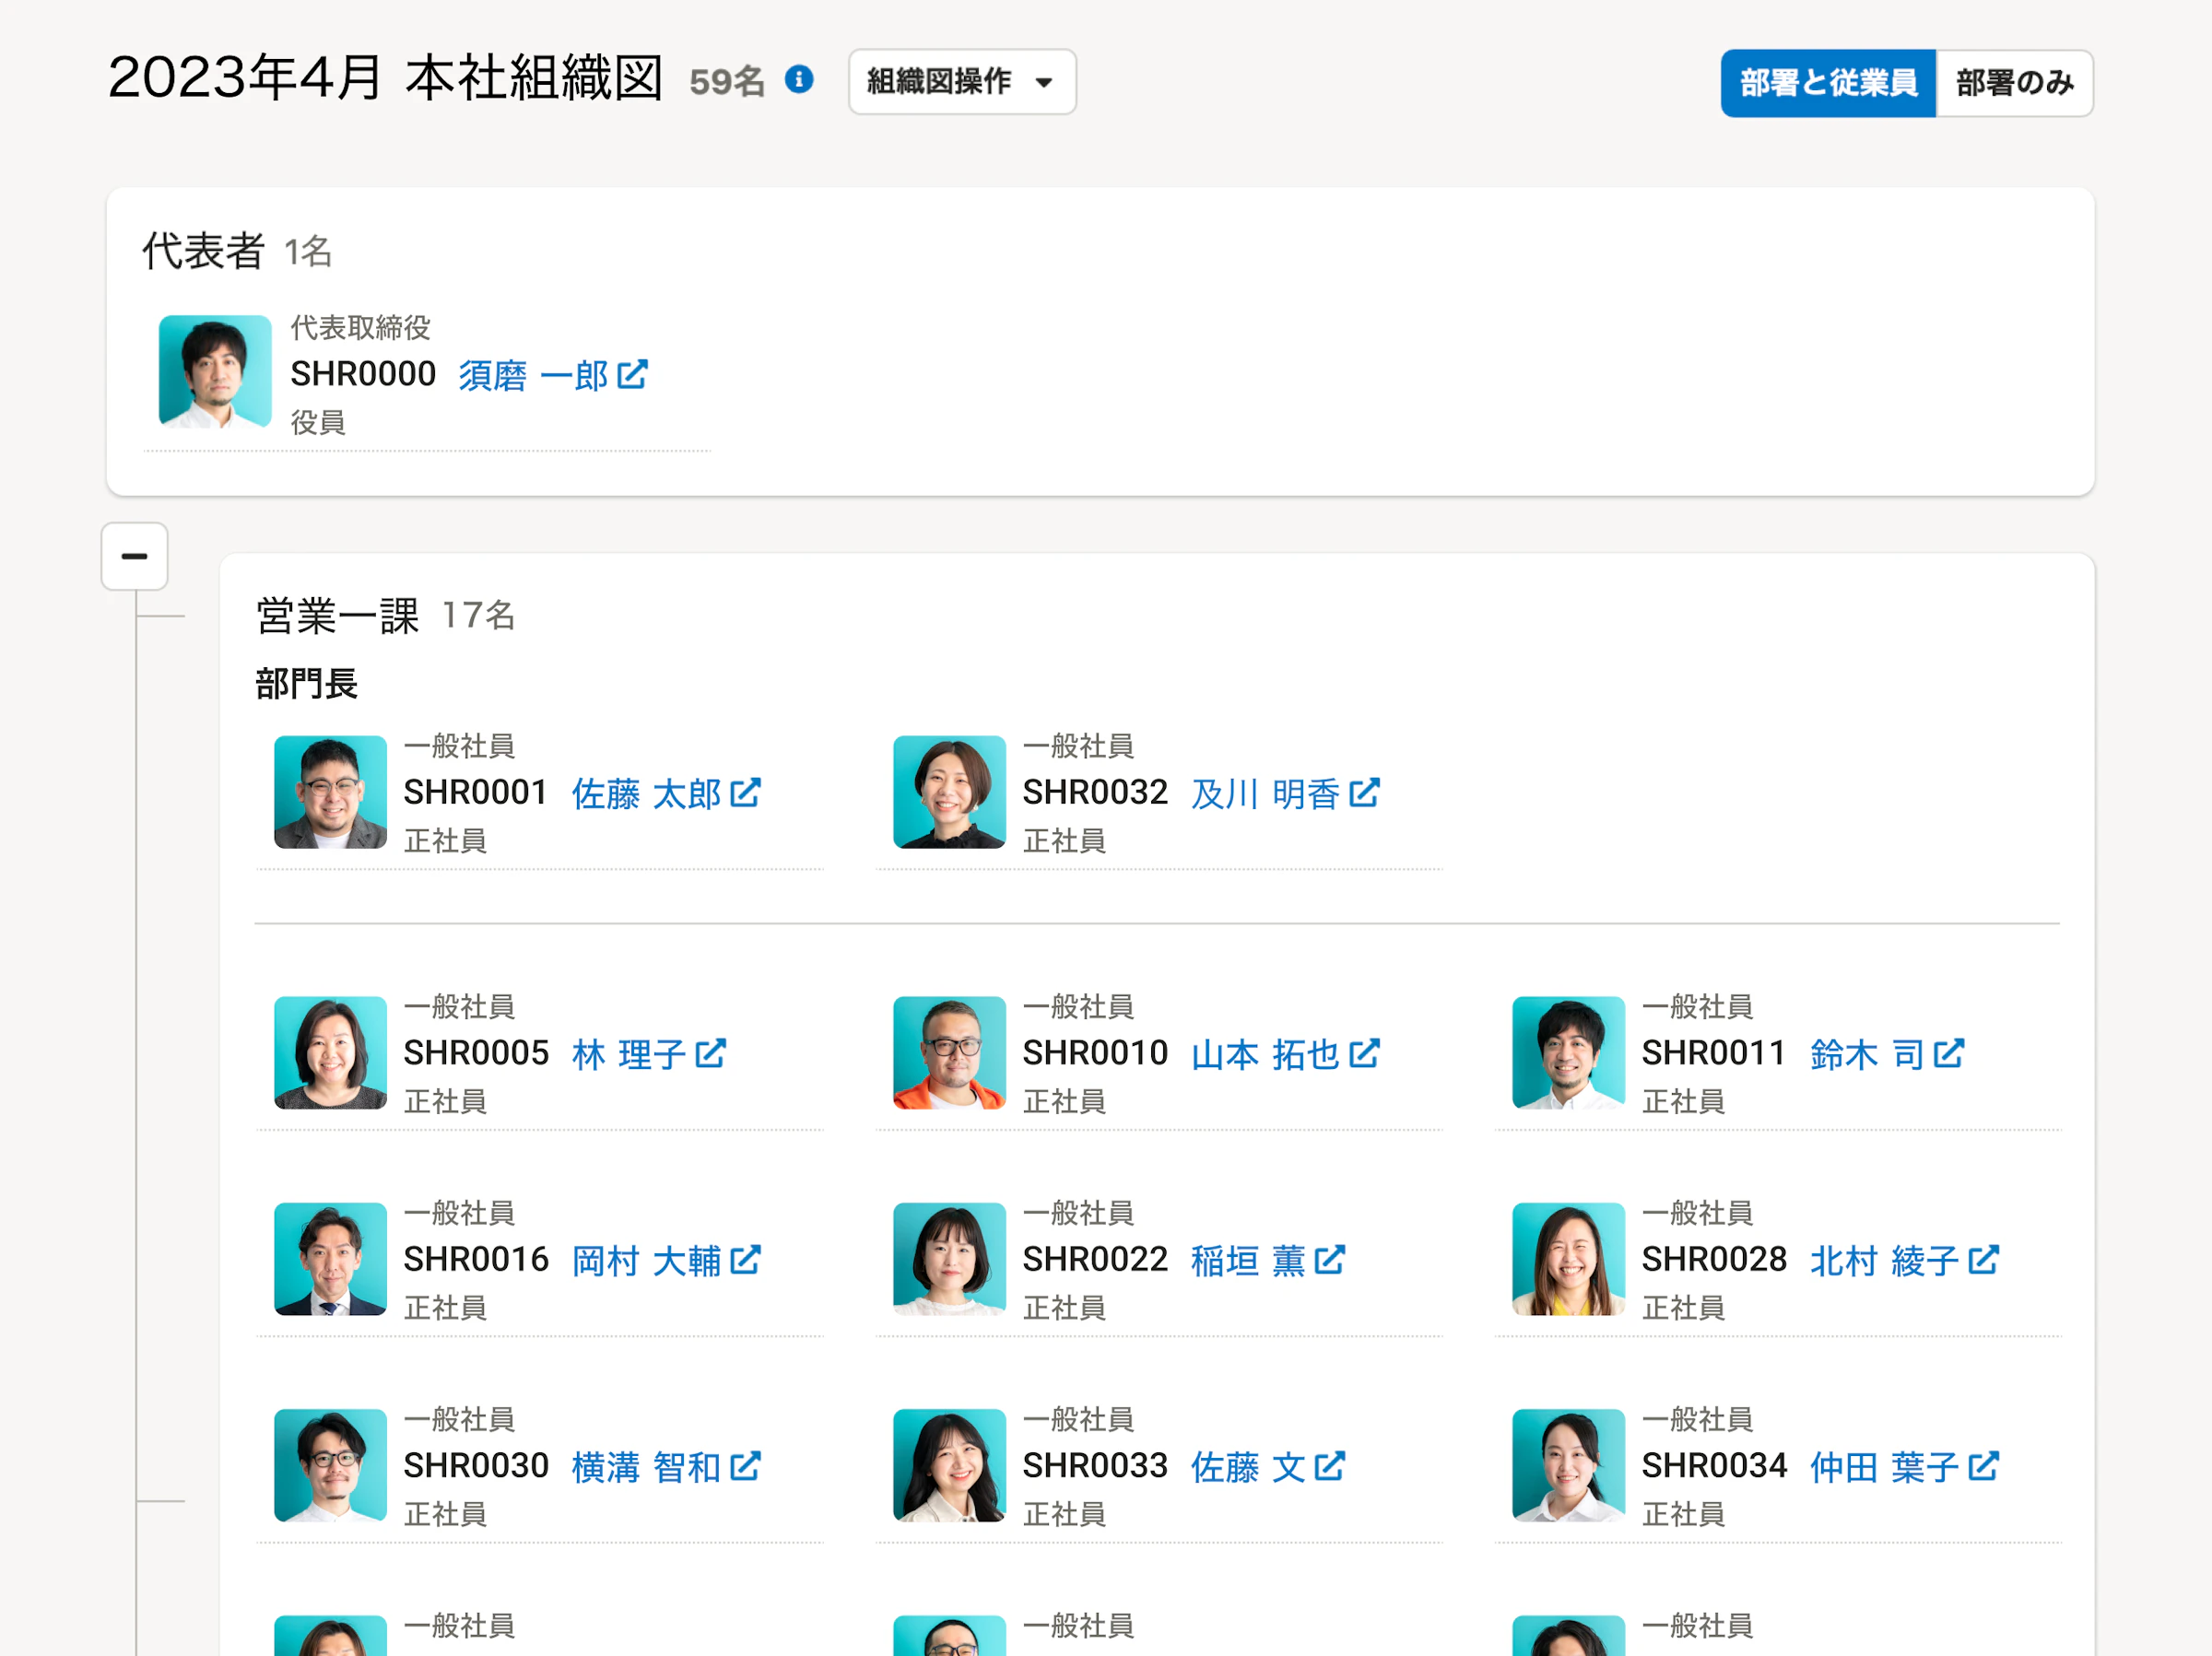Image resolution: width=2212 pixels, height=1656 pixels.
Task: Switch to 部署のみ view
Action: pos(2014,83)
